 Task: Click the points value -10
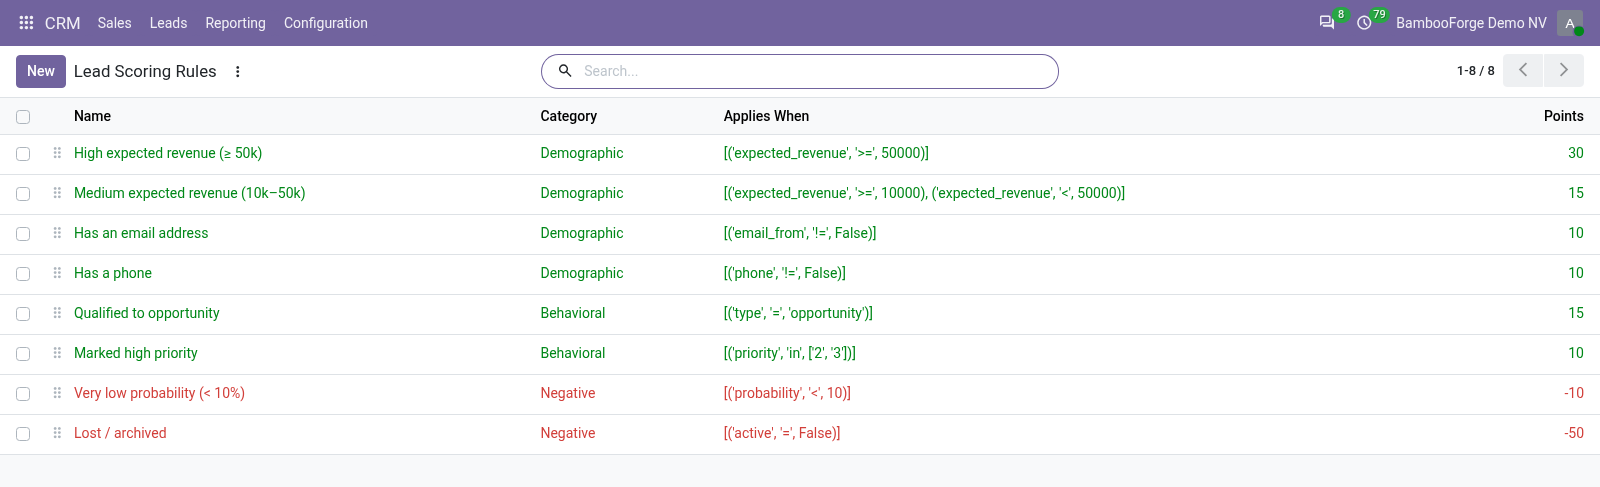tap(1574, 393)
